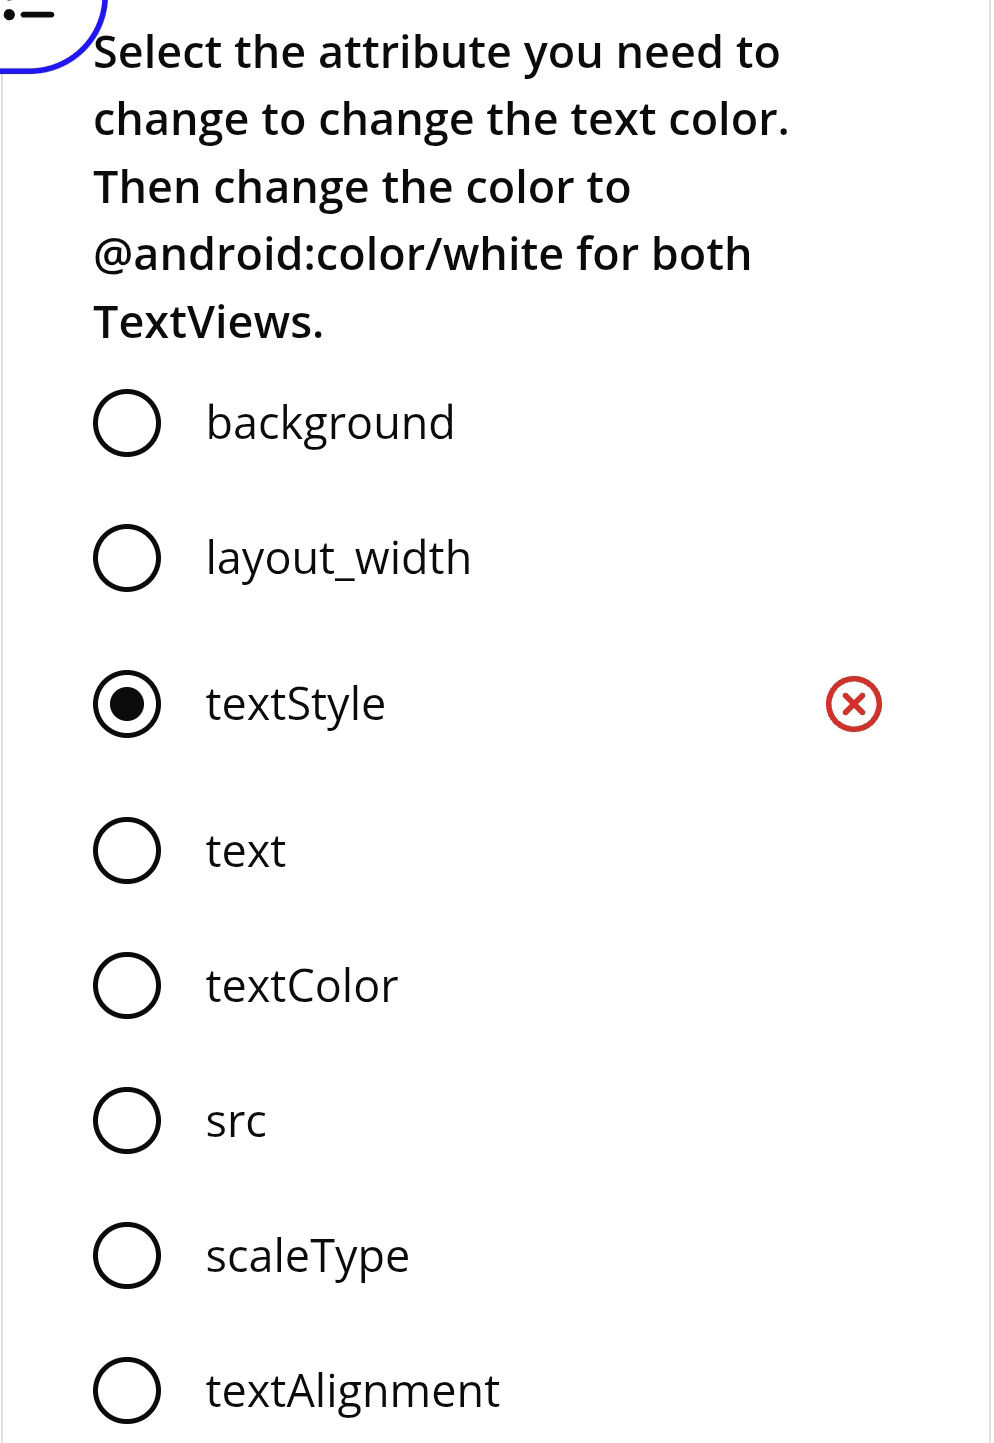Select the text radio button
This screenshot has width=994, height=1443.
(x=127, y=850)
